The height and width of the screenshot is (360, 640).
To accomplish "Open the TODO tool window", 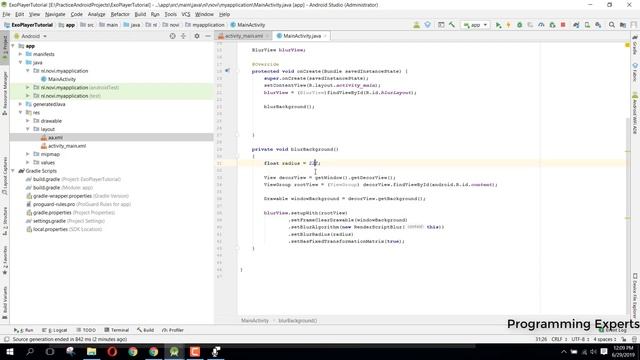I will pyautogui.click(x=86, y=330).
